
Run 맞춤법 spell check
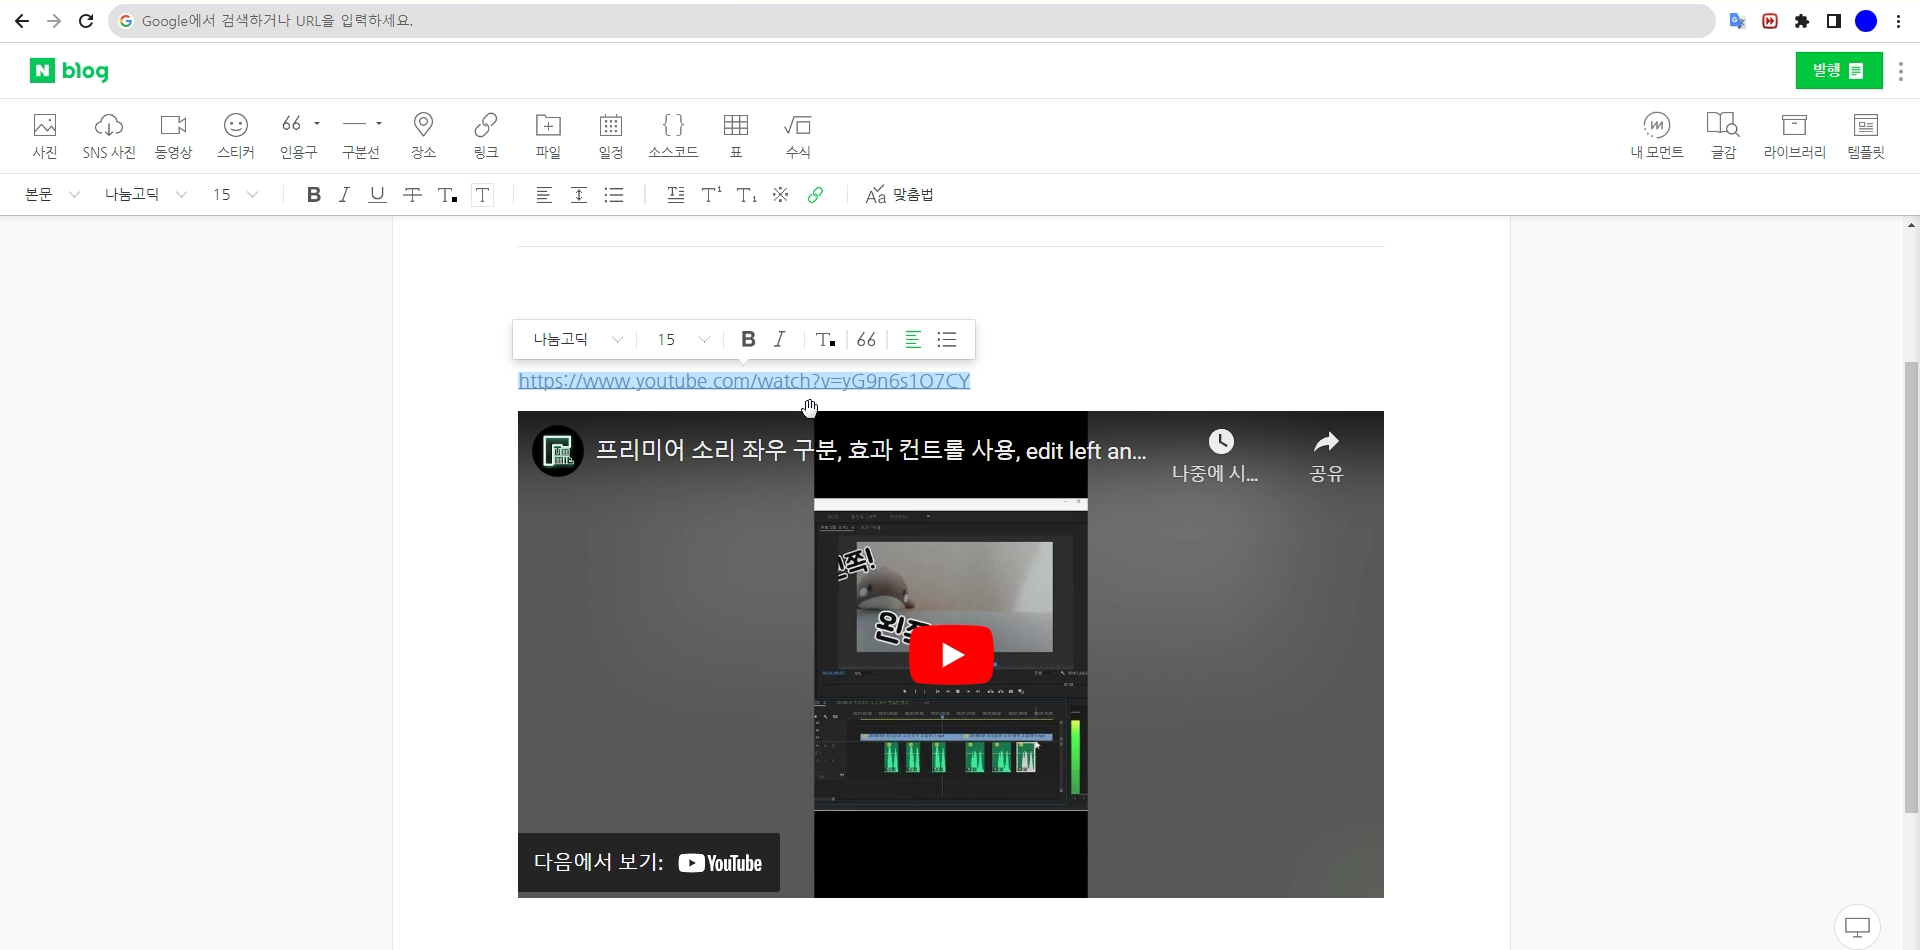tap(900, 195)
